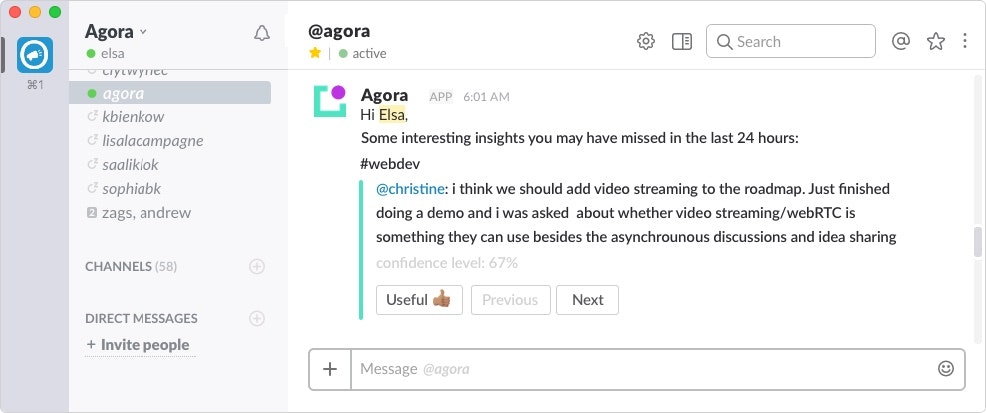
Task: Open the Agora workspace icon in team sidebar
Action: (x=35, y=55)
